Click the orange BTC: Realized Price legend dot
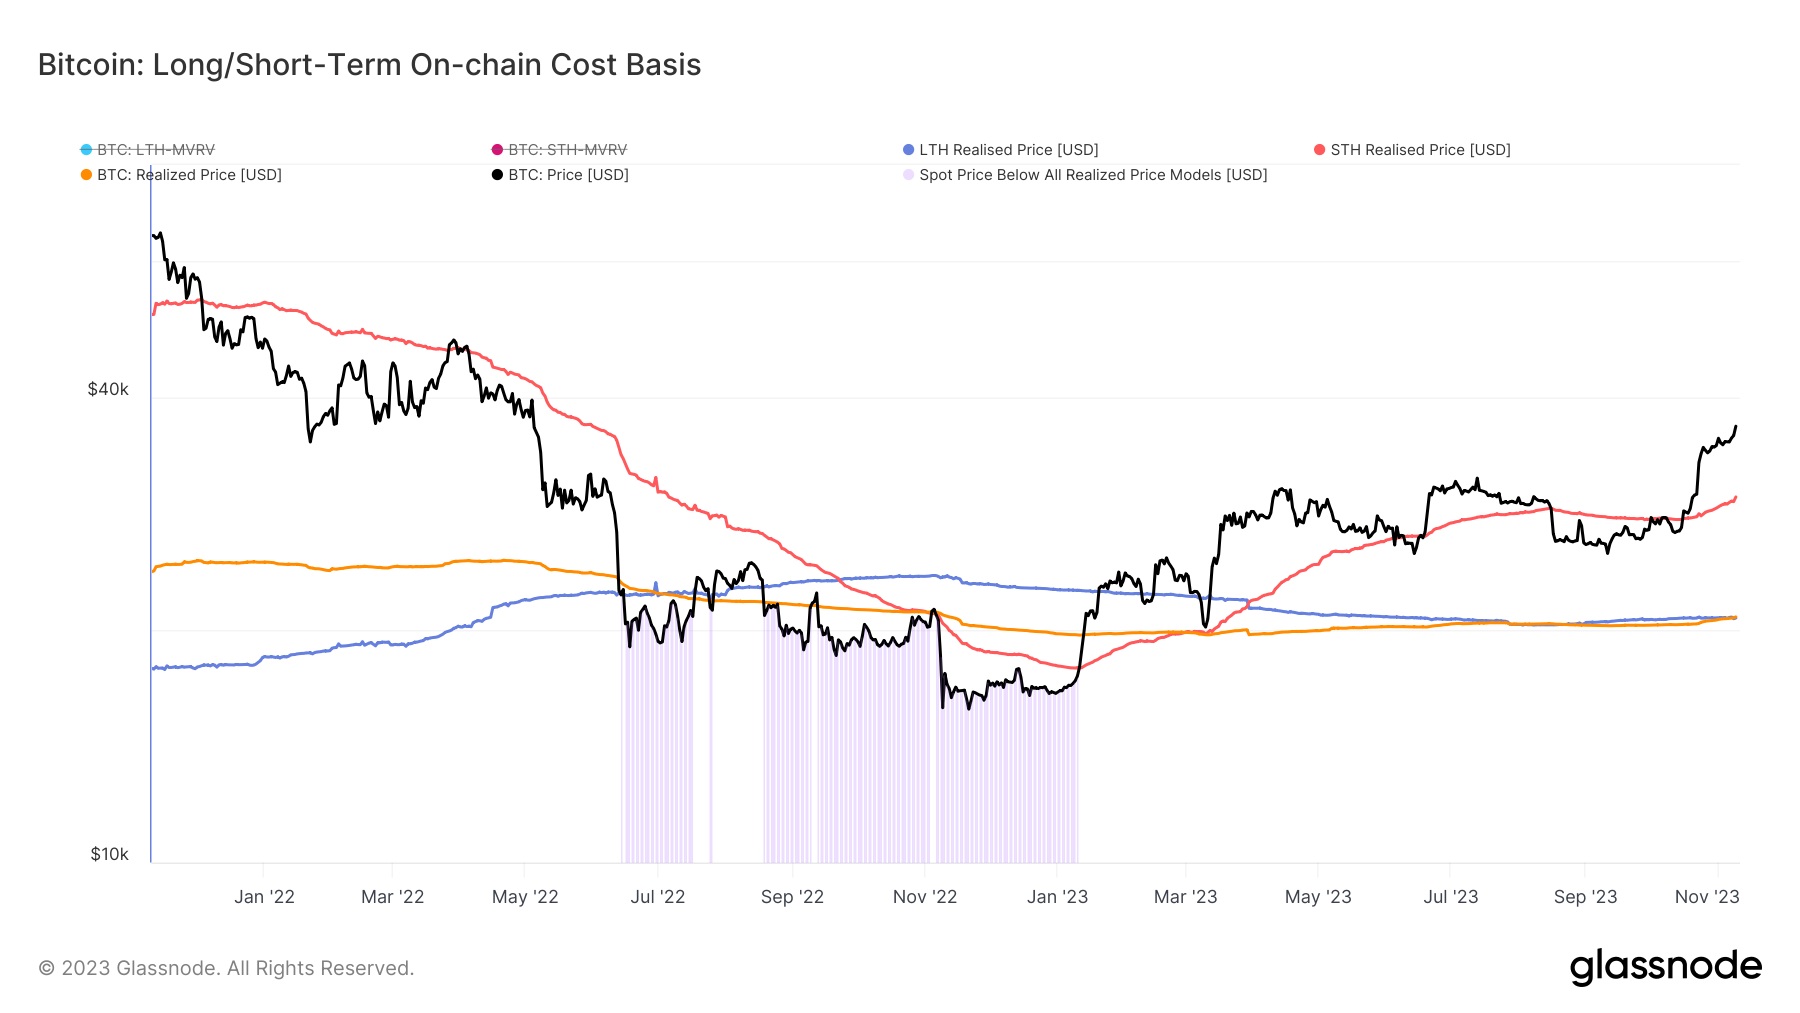 click(86, 175)
